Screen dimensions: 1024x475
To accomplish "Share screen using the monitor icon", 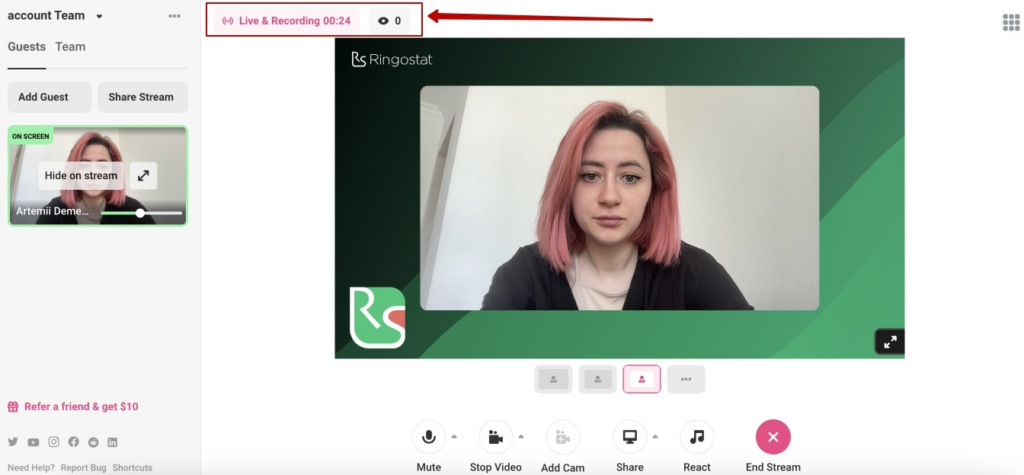I will coord(630,437).
